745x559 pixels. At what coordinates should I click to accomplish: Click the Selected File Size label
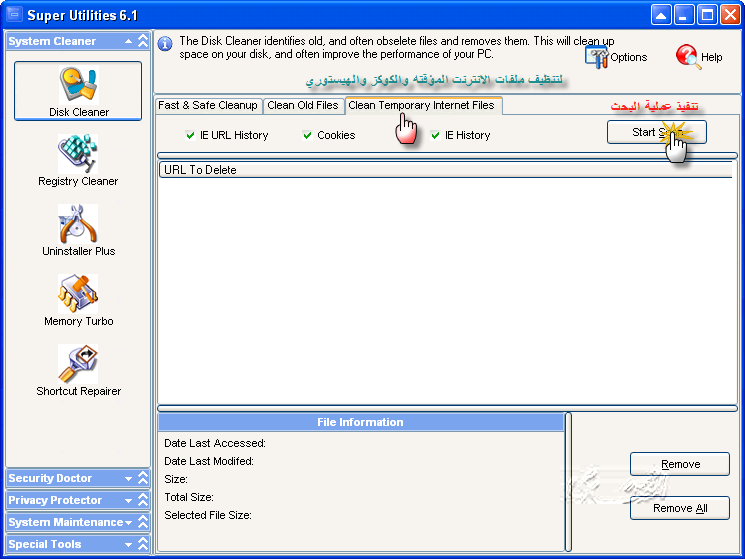(x=208, y=515)
